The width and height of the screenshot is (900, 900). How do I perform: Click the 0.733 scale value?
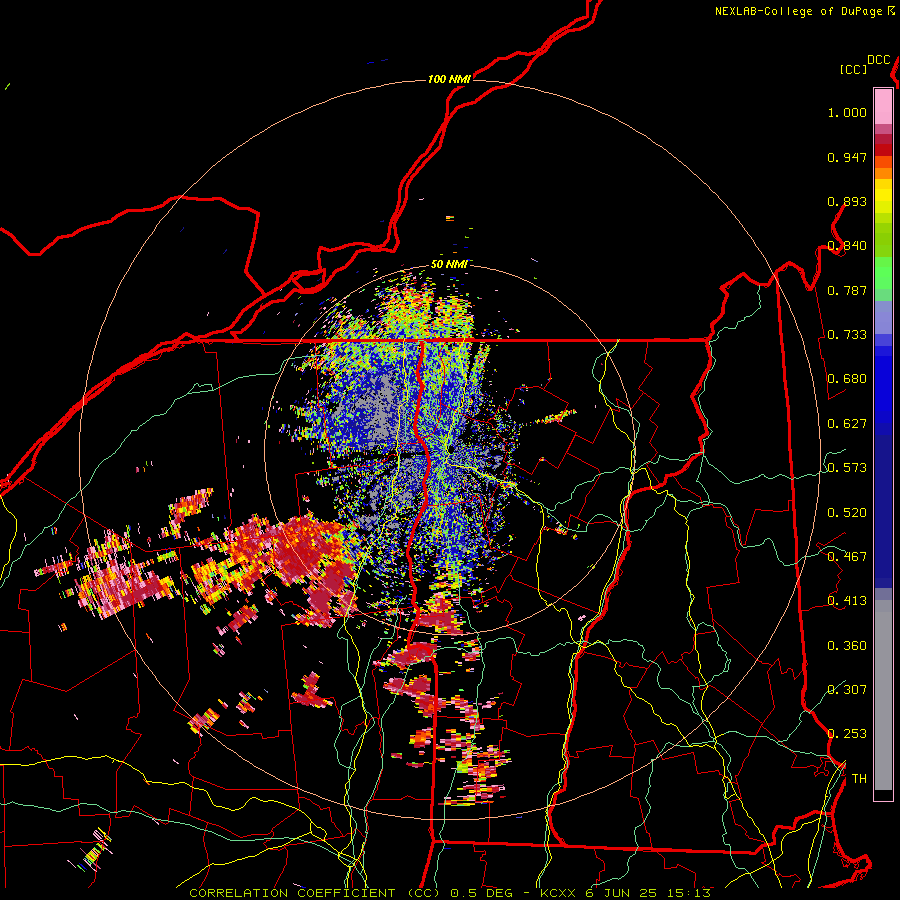847,335
